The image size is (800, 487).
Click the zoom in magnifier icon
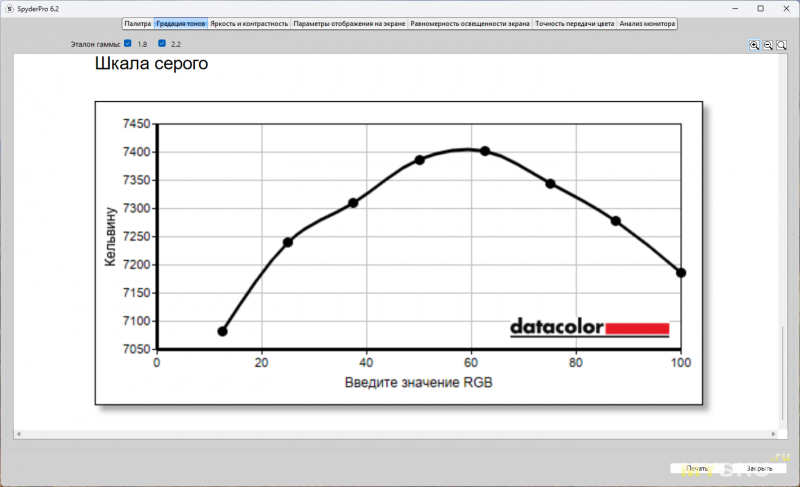click(x=755, y=45)
